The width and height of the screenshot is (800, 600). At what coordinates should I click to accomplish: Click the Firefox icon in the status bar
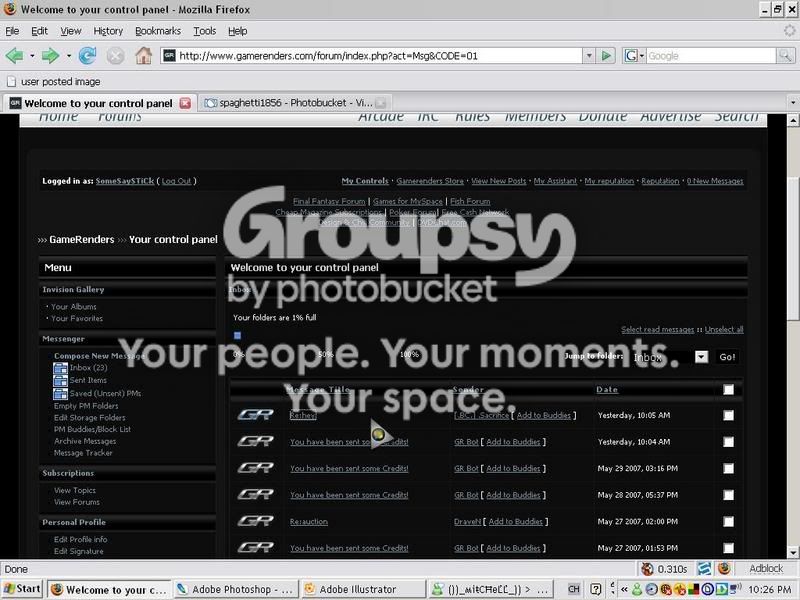[x=724, y=568]
